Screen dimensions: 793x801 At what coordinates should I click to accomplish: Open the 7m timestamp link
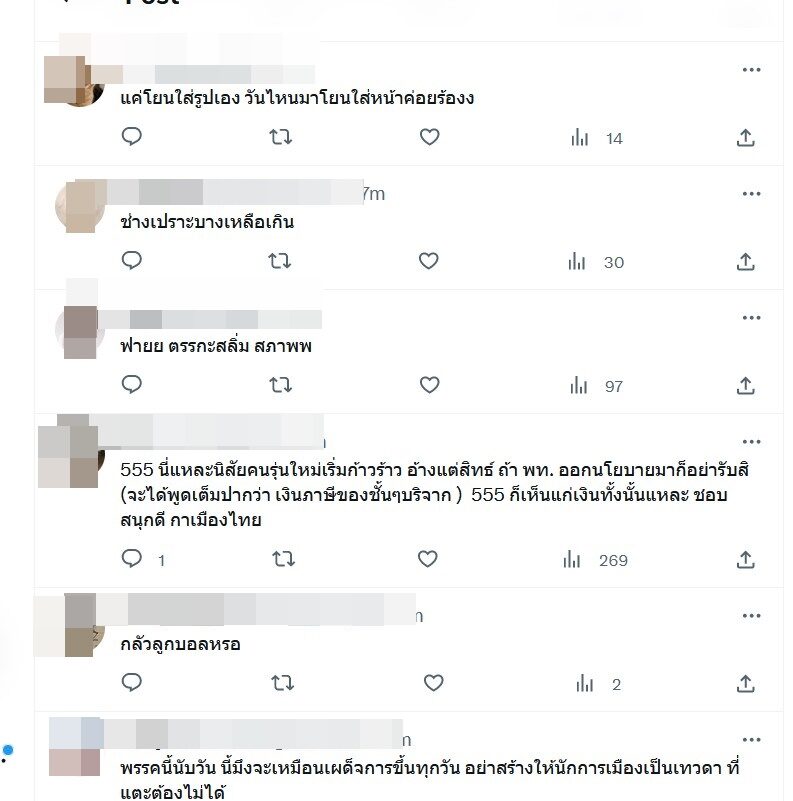tap(374, 194)
